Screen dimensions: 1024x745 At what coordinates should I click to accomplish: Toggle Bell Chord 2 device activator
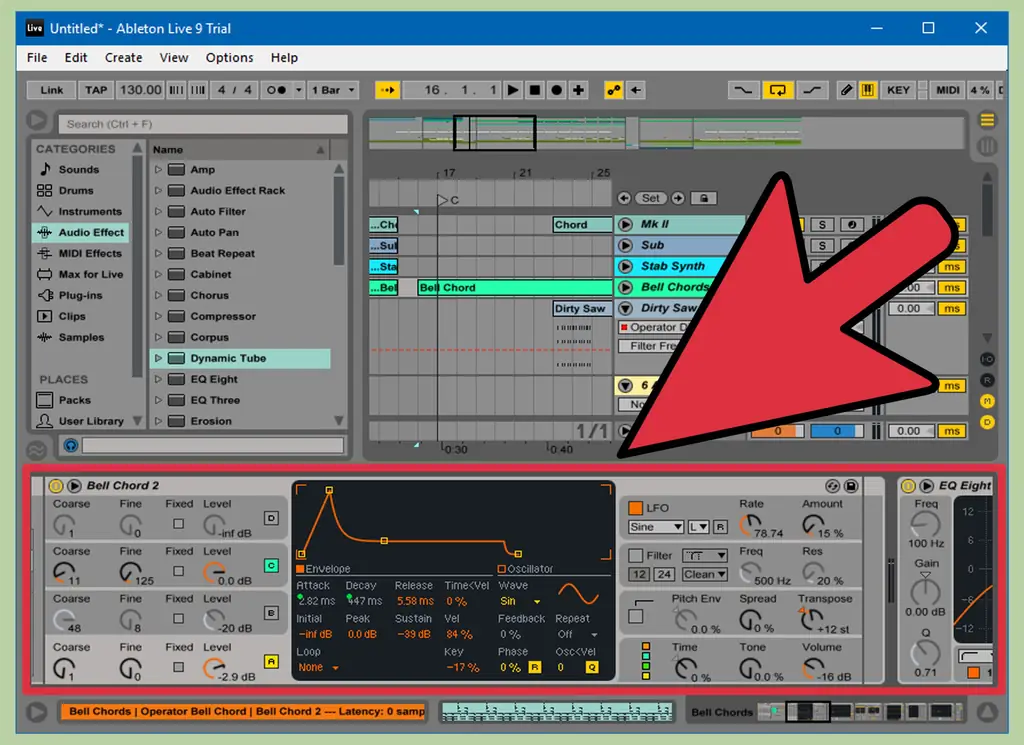click(56, 486)
